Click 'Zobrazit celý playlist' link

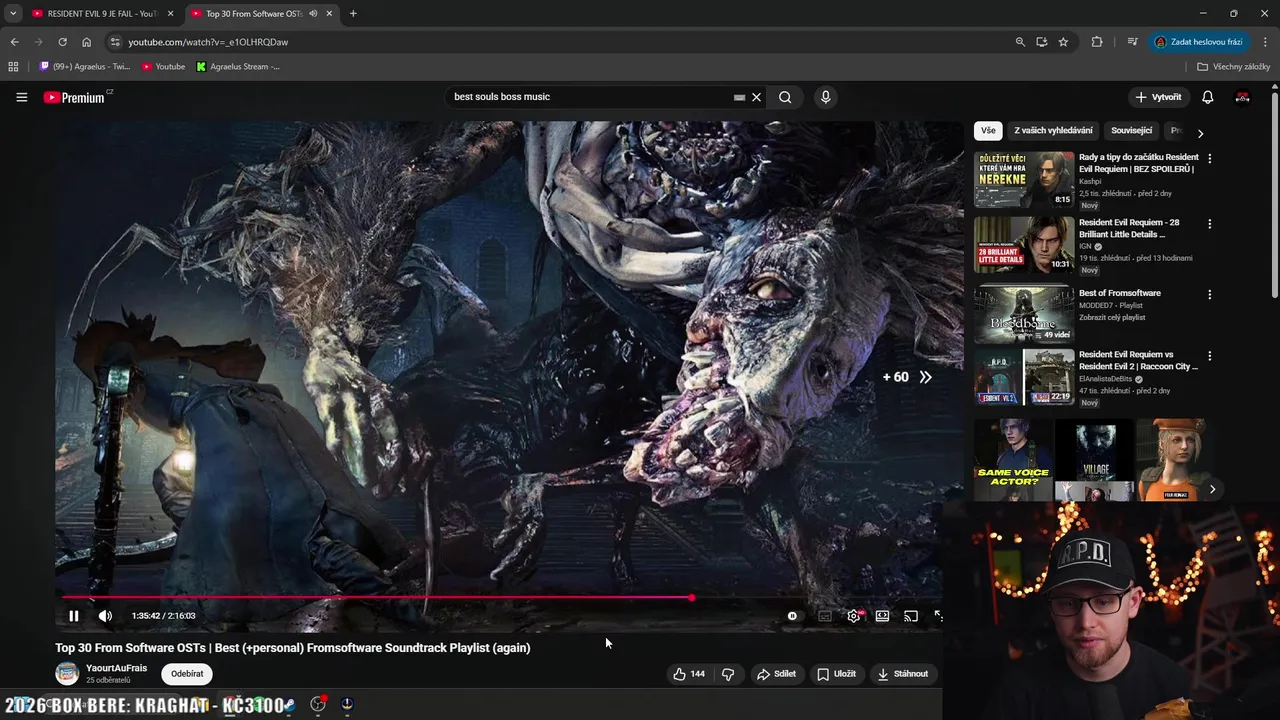(1112, 318)
